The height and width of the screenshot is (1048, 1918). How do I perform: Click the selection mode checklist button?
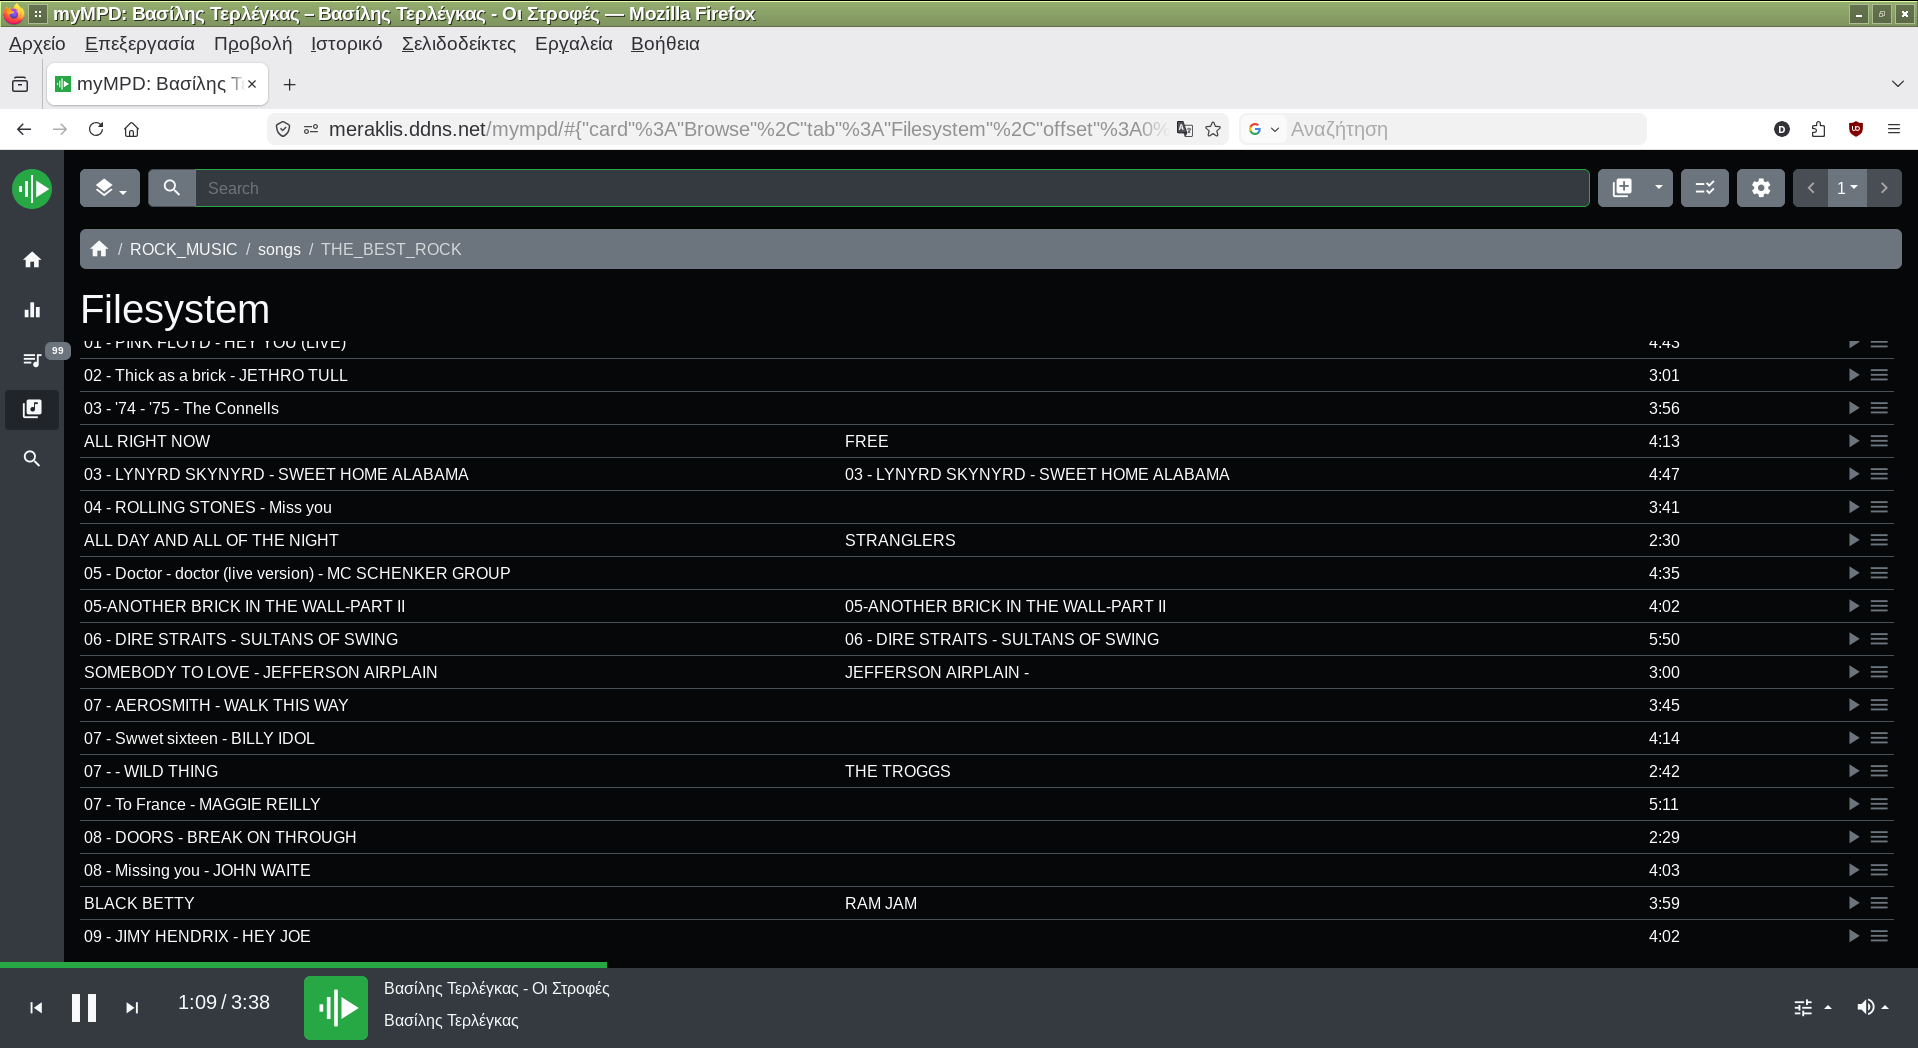click(x=1704, y=188)
